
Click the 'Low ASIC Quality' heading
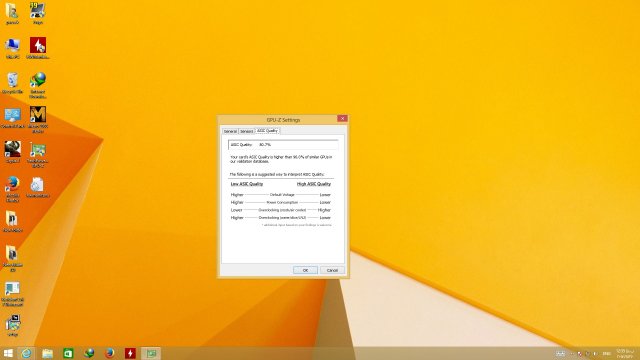(247, 184)
